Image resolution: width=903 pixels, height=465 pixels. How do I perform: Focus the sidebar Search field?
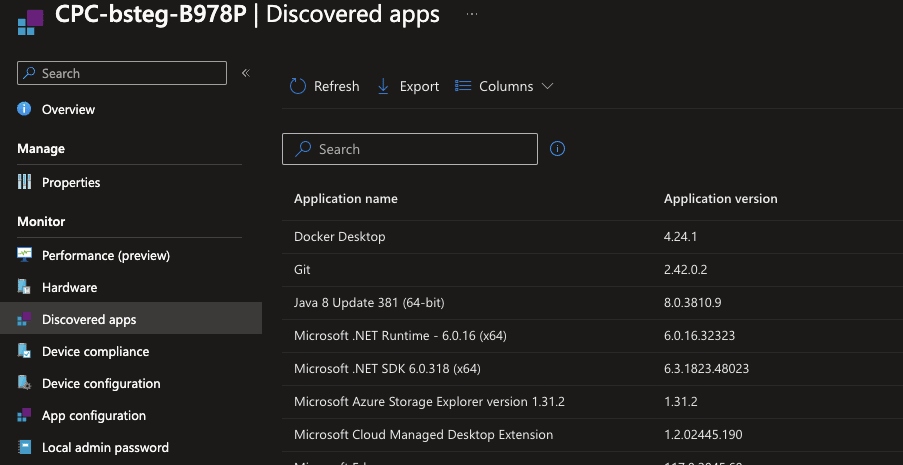tap(122, 73)
